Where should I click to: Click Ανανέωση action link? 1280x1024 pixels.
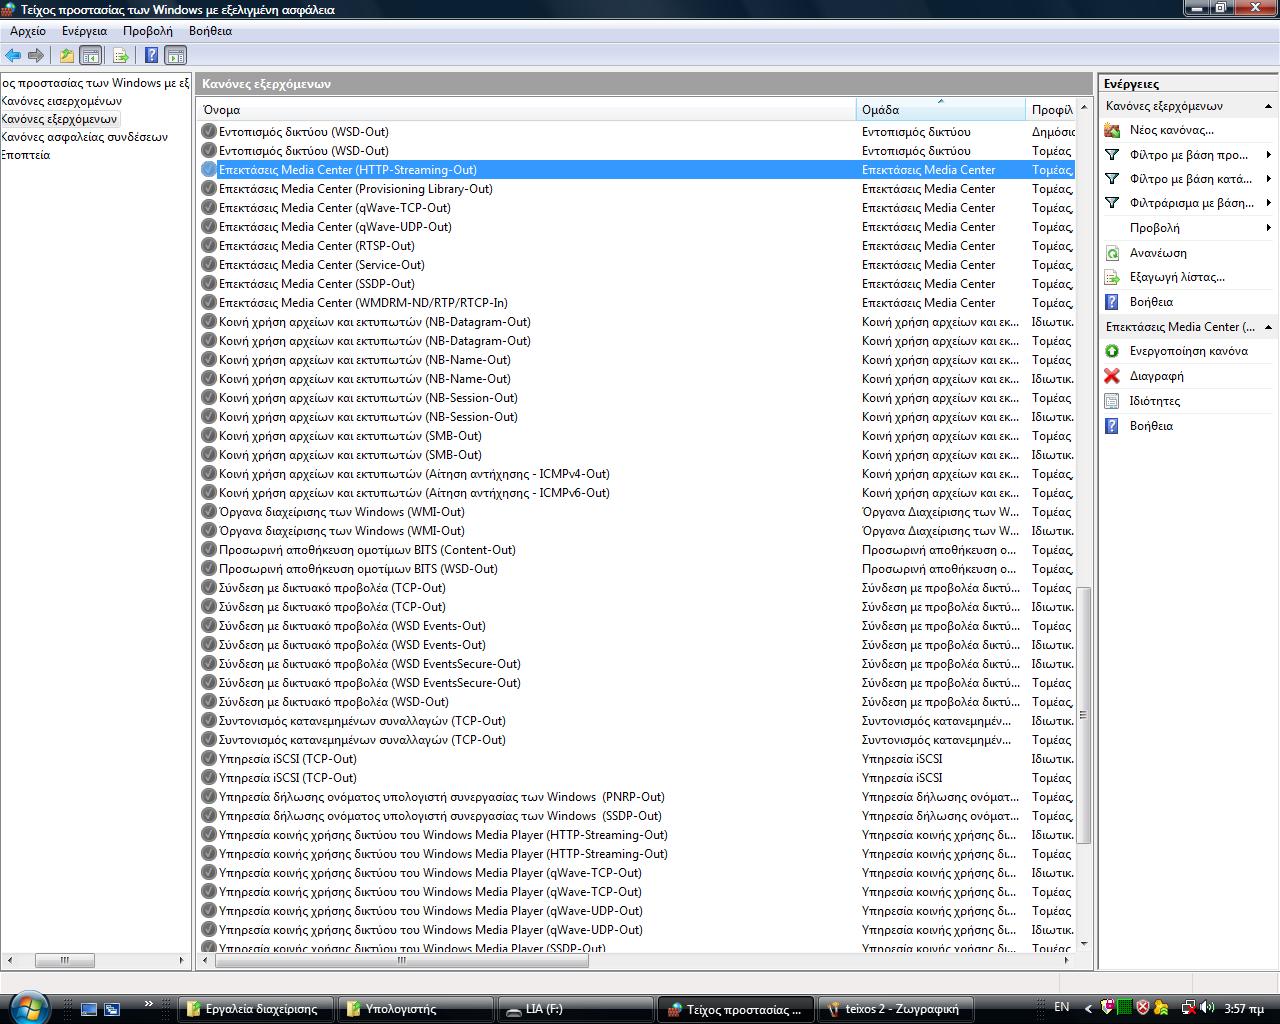pyautogui.click(x=1158, y=253)
